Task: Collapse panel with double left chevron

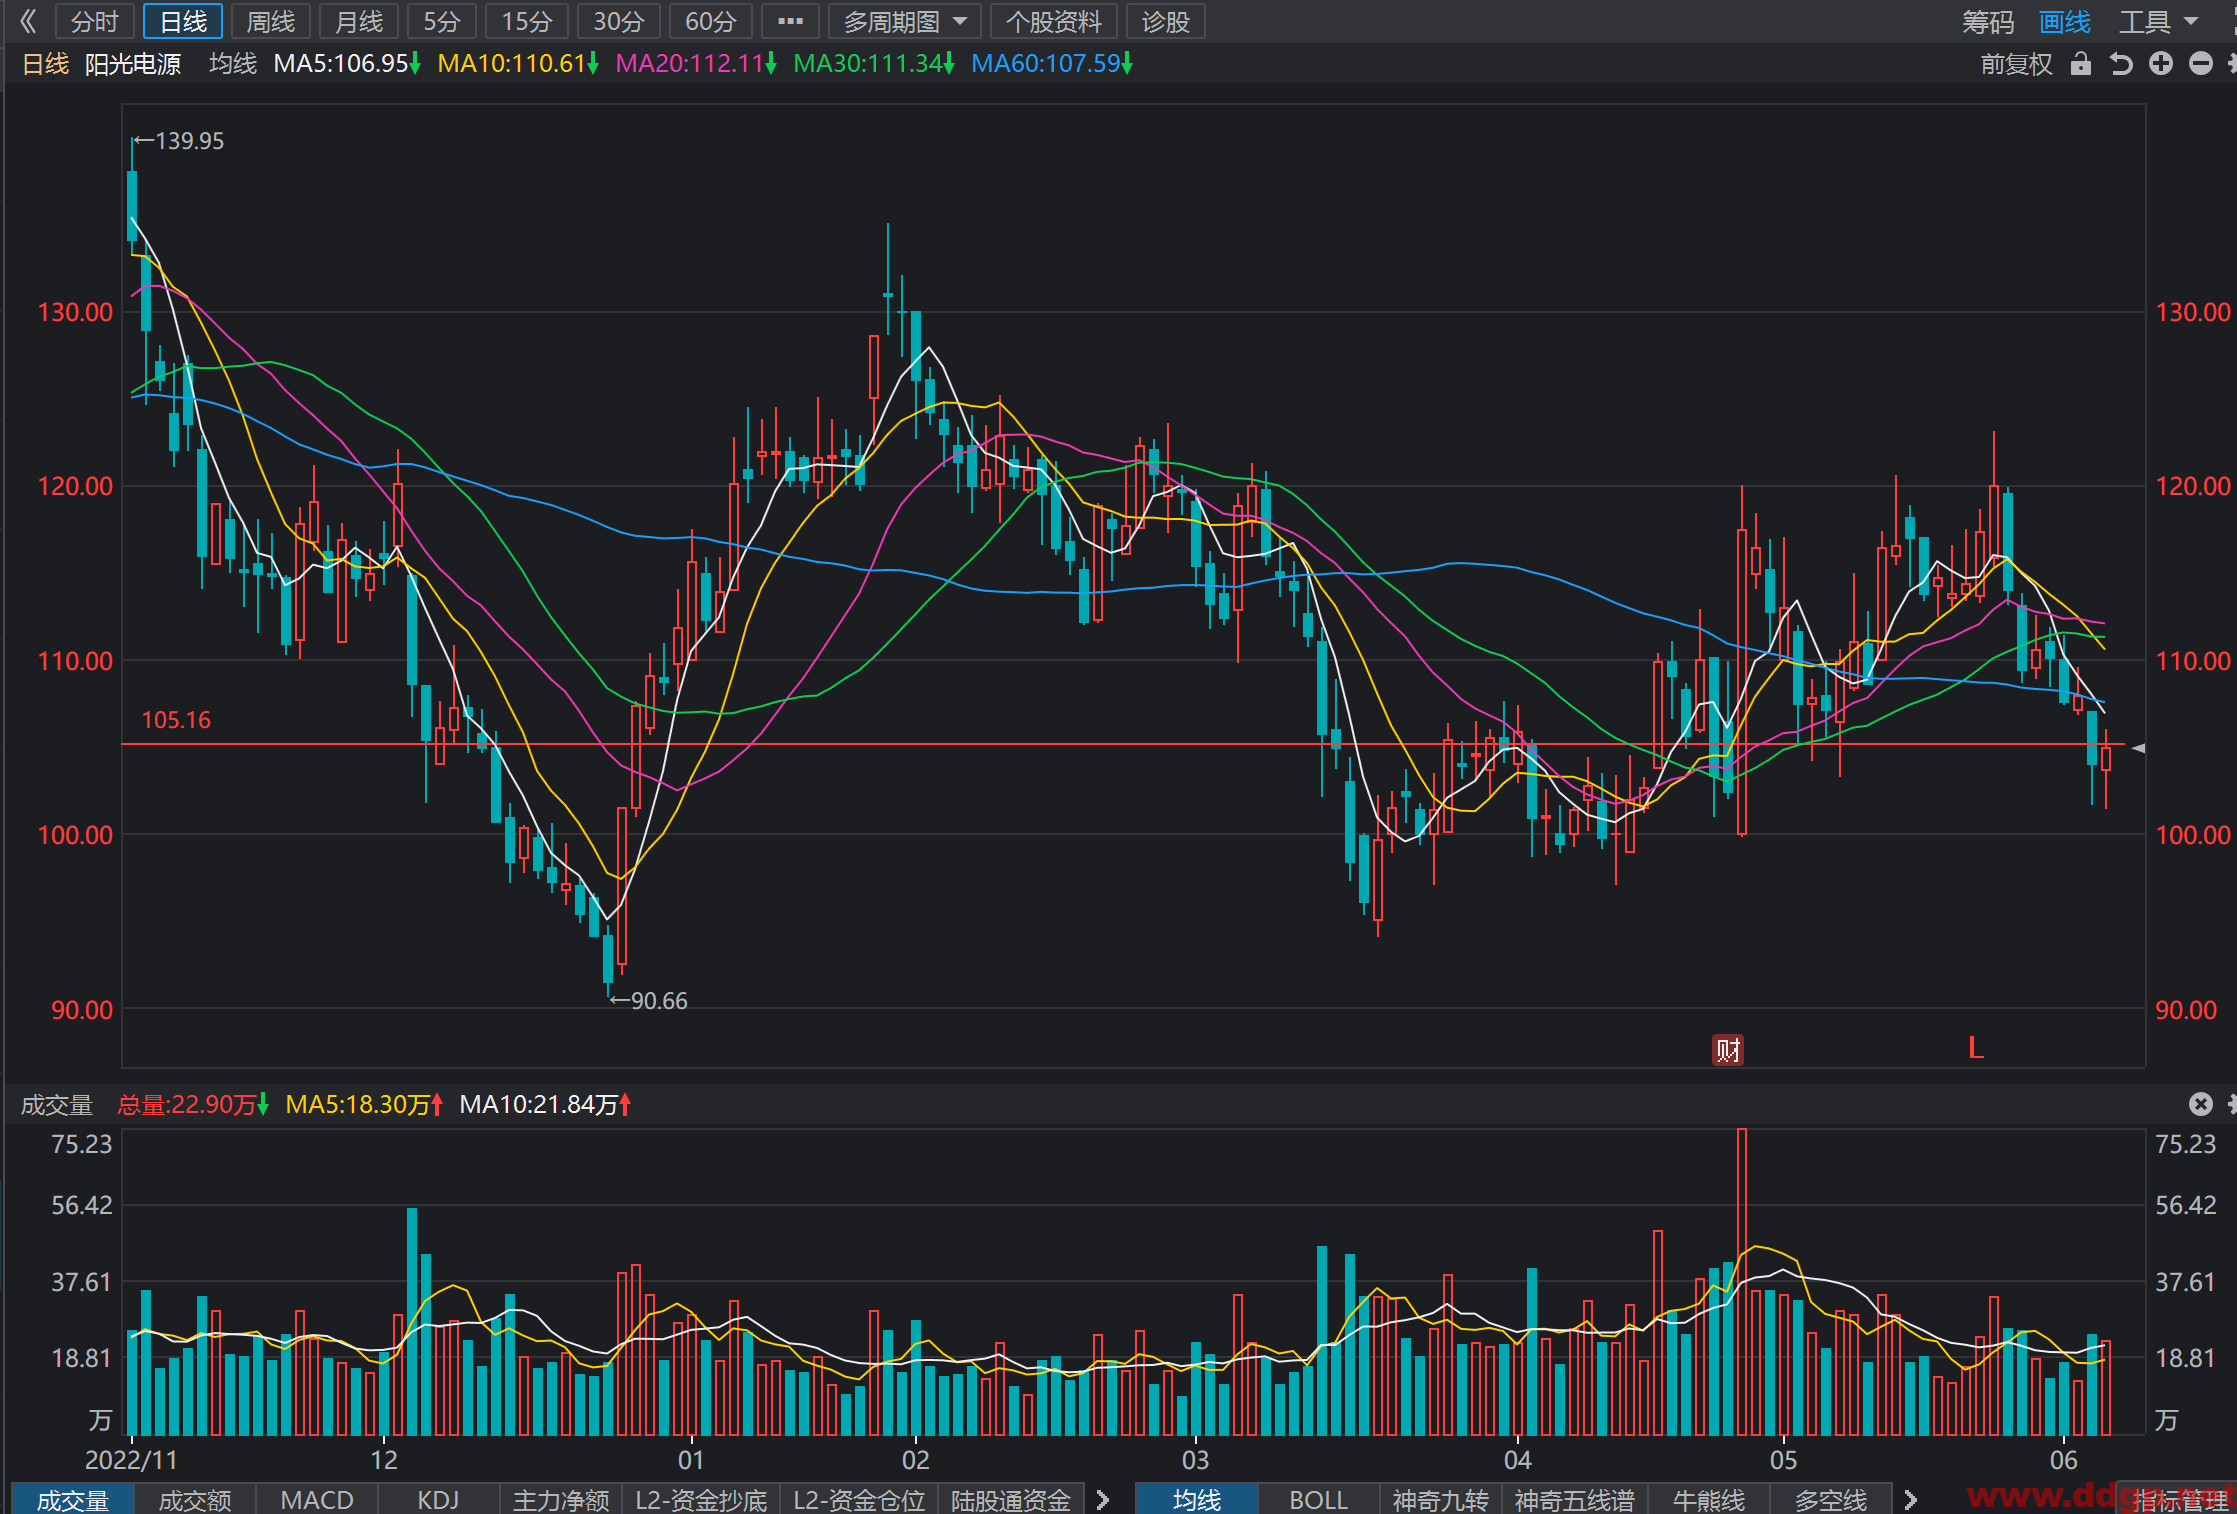Action: coord(27,21)
